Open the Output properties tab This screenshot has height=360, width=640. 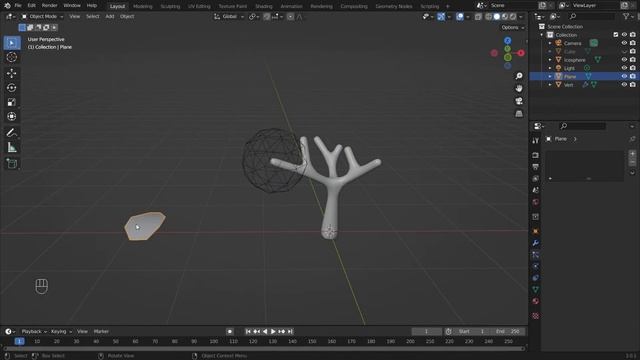click(x=536, y=167)
